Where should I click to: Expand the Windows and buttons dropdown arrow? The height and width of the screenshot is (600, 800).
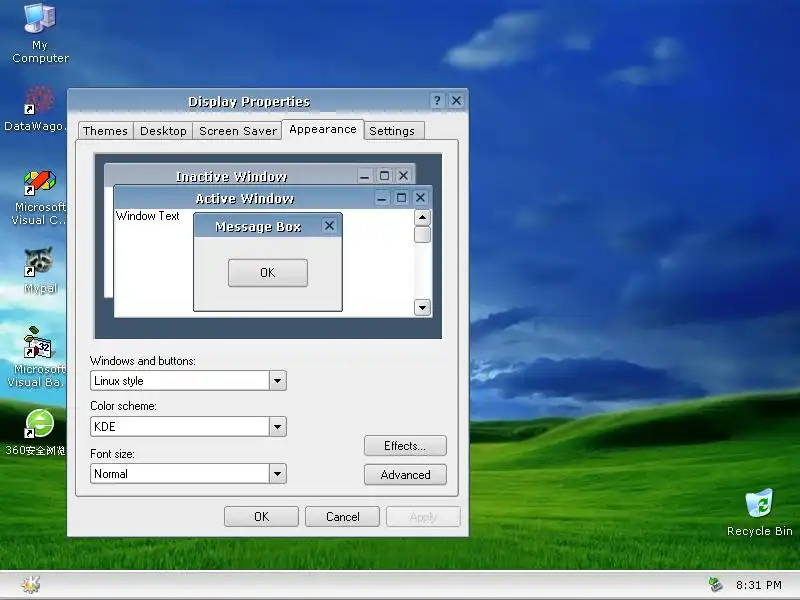click(278, 381)
